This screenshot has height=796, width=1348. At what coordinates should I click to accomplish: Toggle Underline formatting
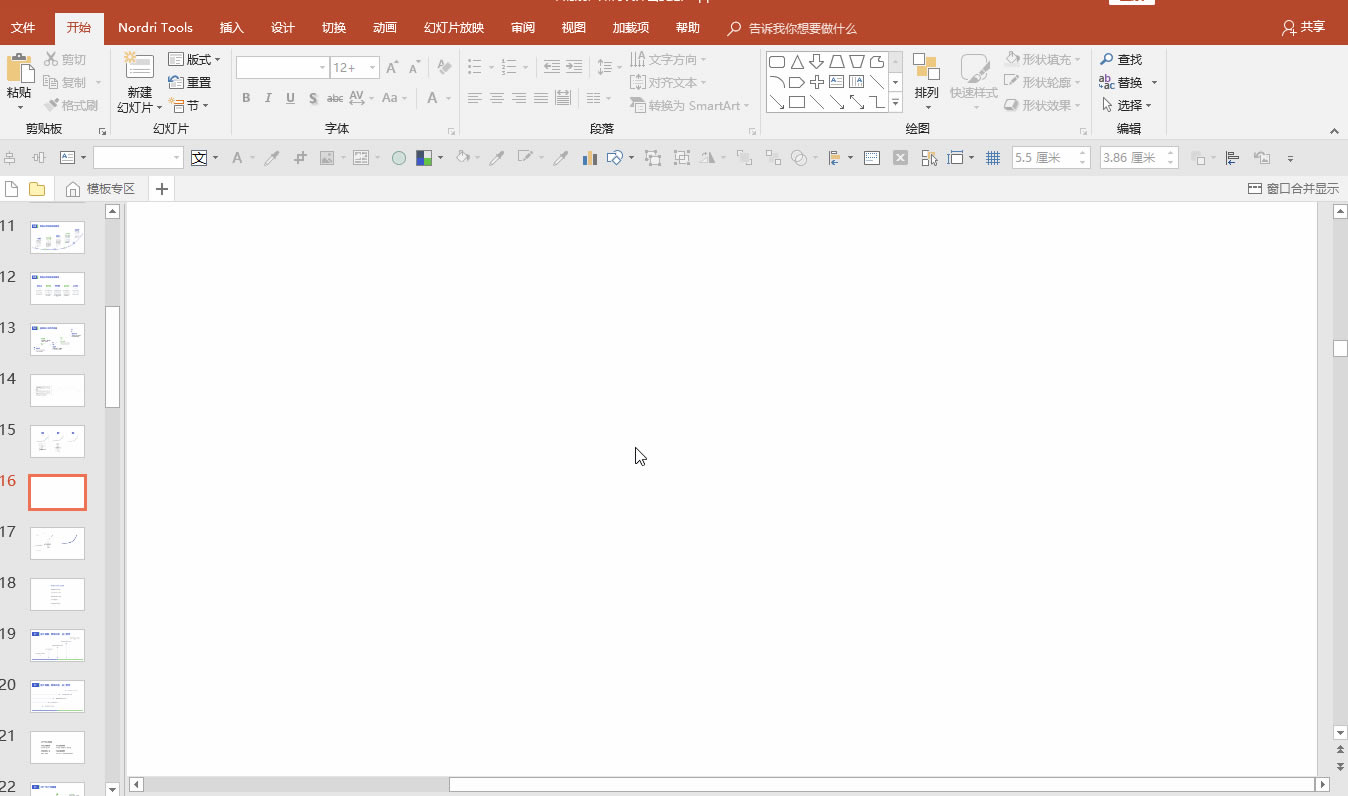tap(290, 98)
